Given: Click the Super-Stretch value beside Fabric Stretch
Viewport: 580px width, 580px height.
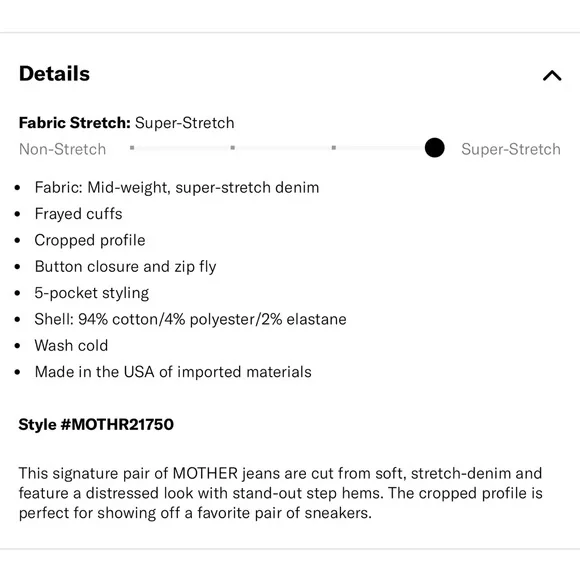Looking at the screenshot, I should [x=185, y=123].
